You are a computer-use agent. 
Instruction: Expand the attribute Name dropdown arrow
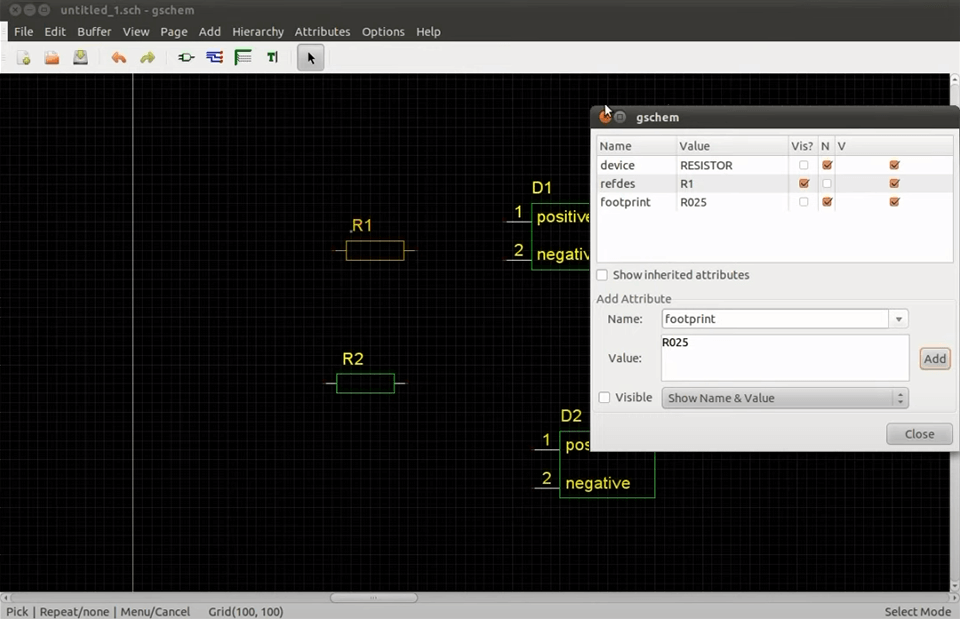coord(899,319)
